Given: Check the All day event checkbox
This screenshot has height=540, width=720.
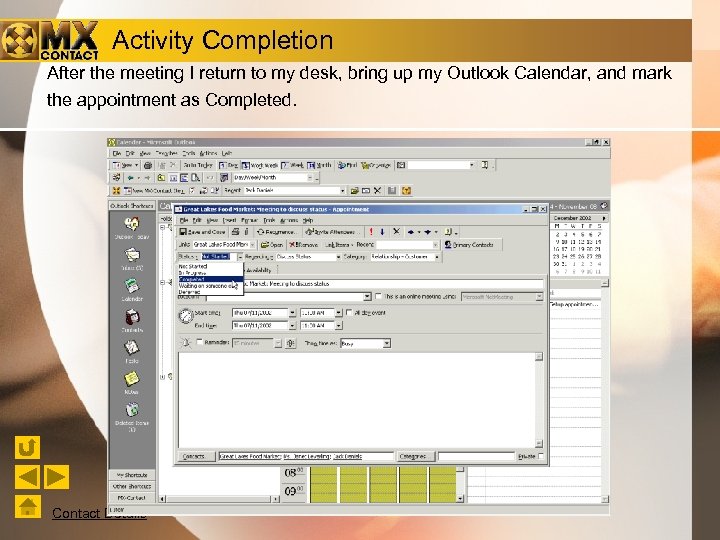Looking at the screenshot, I should click(x=349, y=312).
